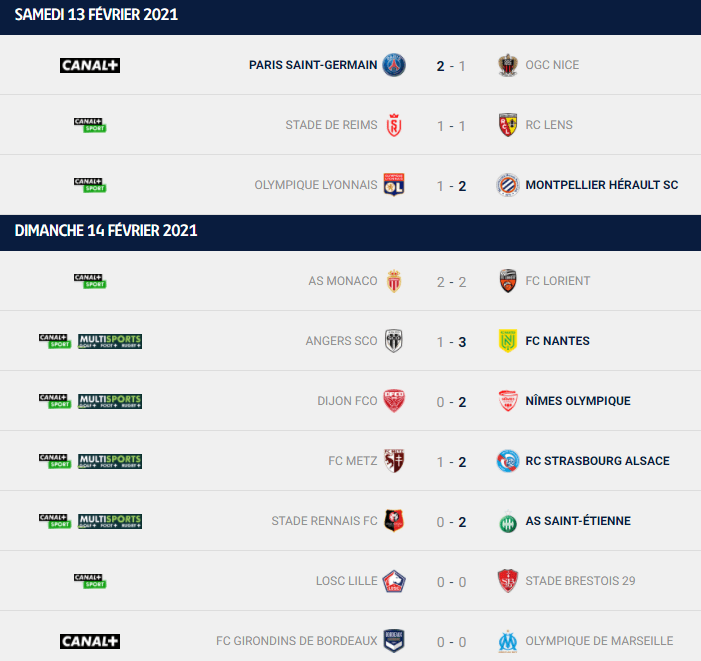Click Multisports logo on Angers SCO row
701x661 pixels.
pyautogui.click(x=110, y=341)
